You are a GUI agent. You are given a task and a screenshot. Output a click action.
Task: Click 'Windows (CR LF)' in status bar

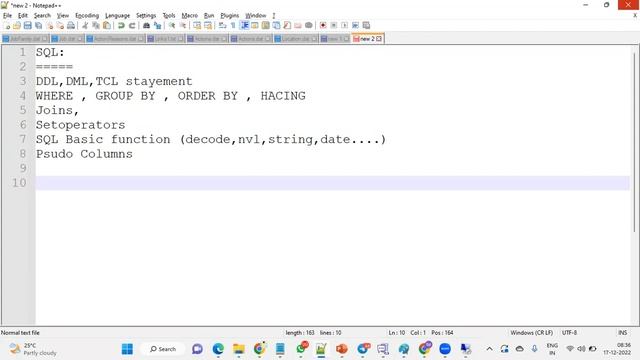[531, 333]
